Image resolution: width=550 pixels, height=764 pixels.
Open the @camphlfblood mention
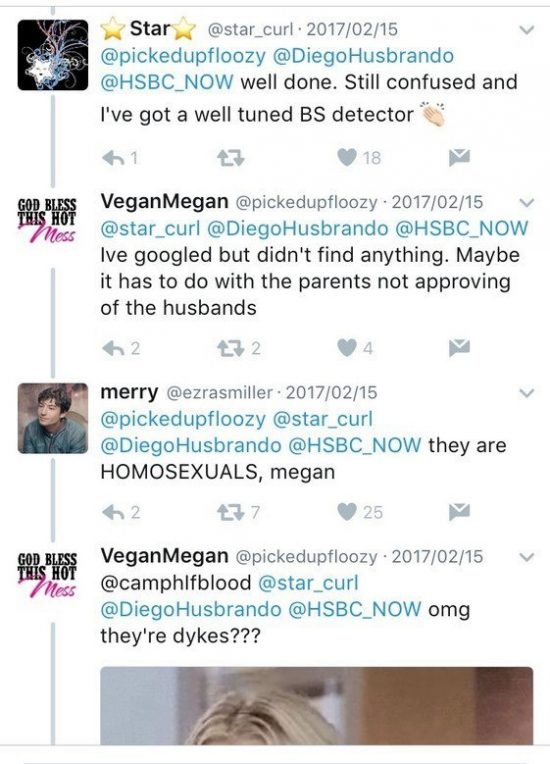coord(176,583)
